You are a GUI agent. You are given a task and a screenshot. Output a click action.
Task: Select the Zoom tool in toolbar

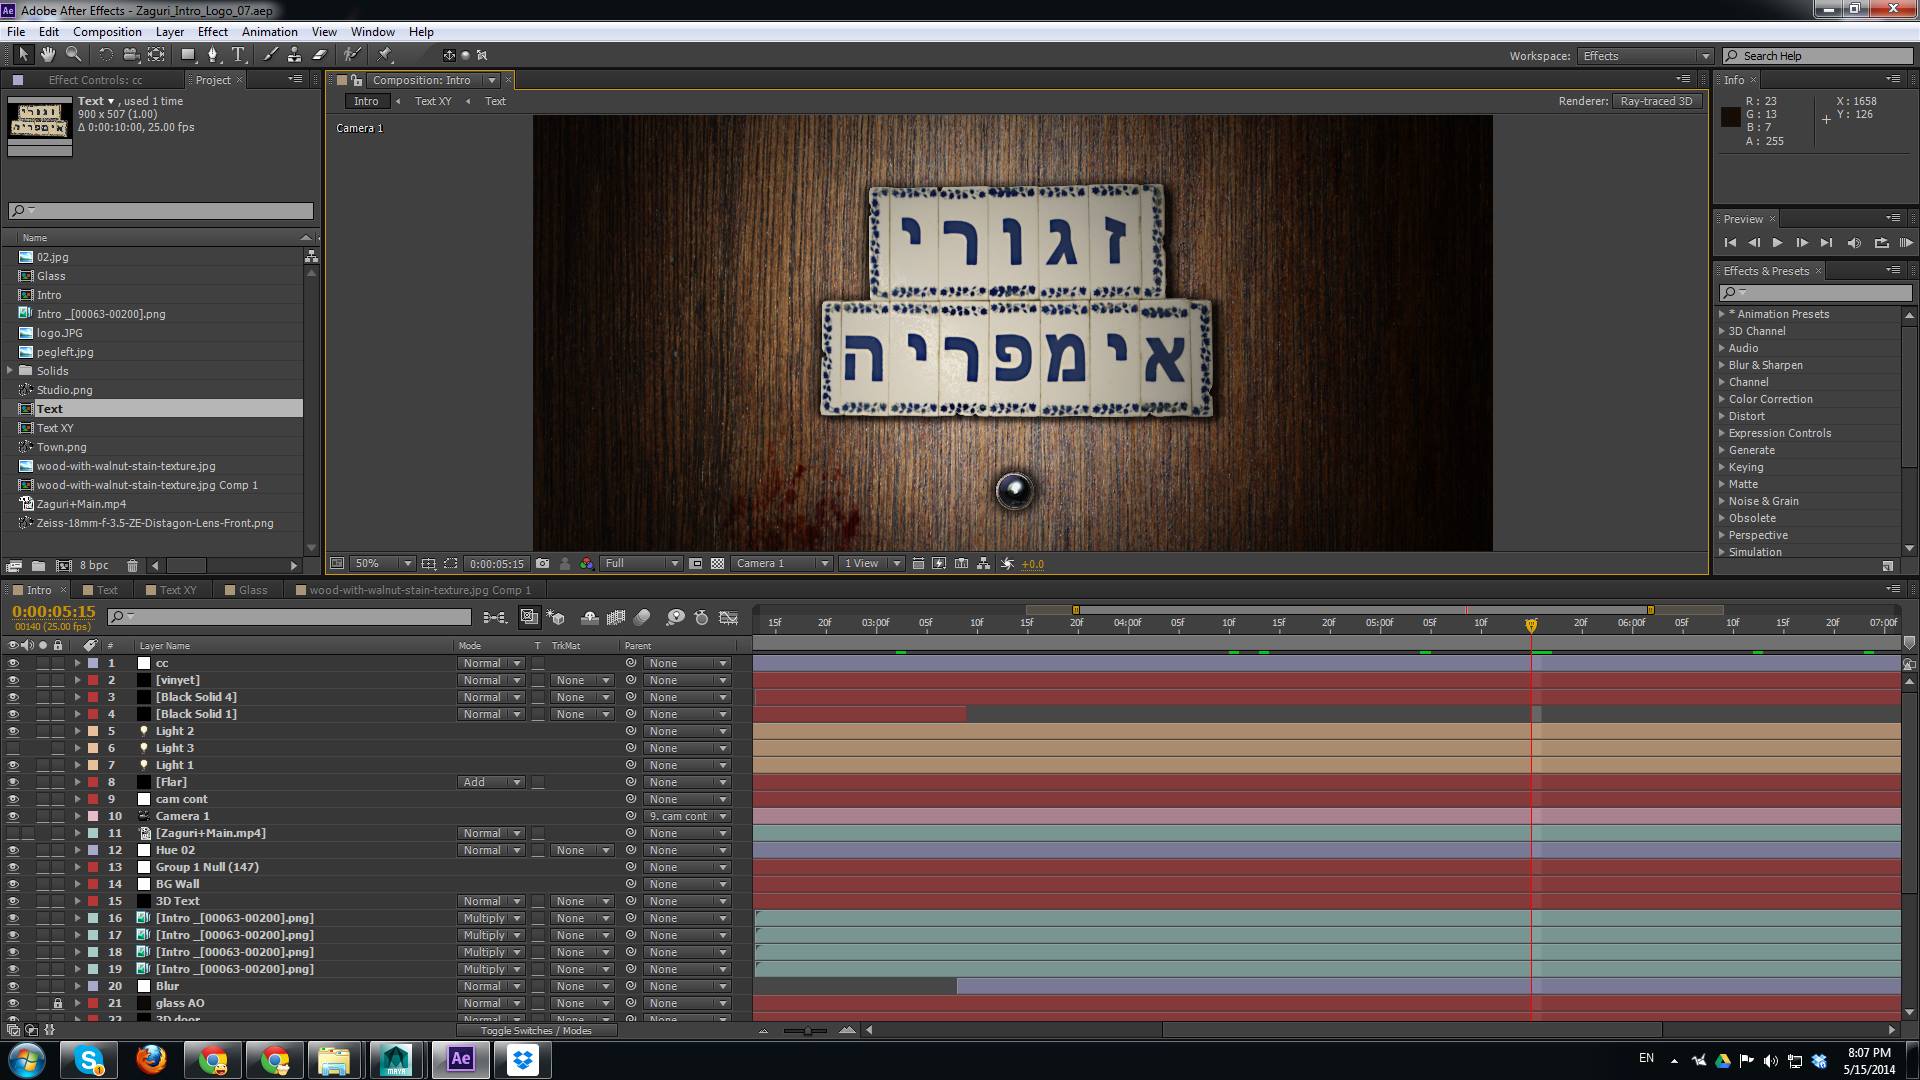click(73, 55)
